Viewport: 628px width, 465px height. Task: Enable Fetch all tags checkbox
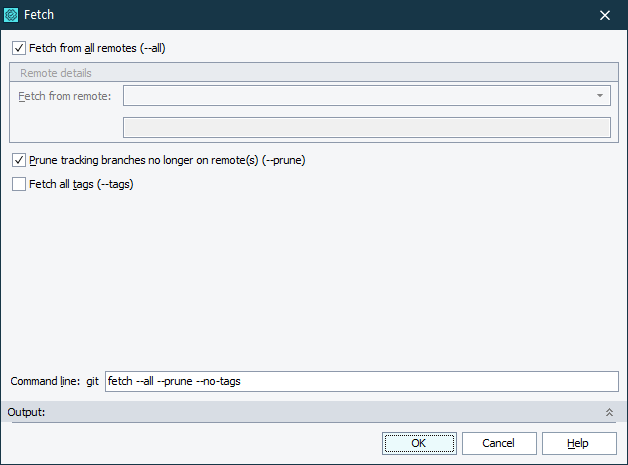[18, 184]
